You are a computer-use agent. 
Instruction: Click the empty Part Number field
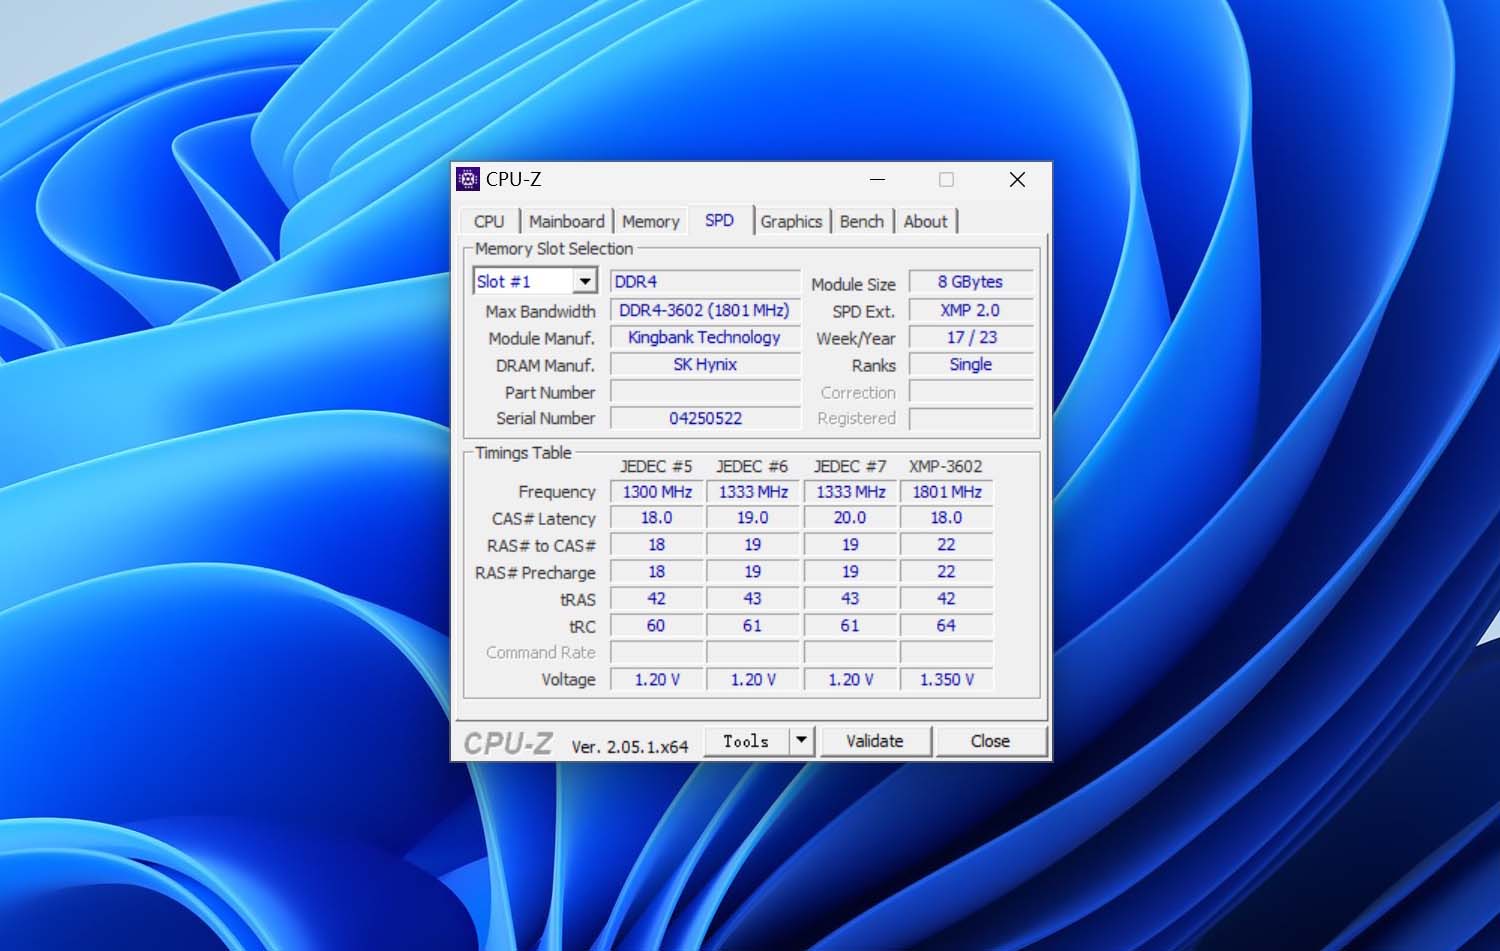[x=705, y=392]
